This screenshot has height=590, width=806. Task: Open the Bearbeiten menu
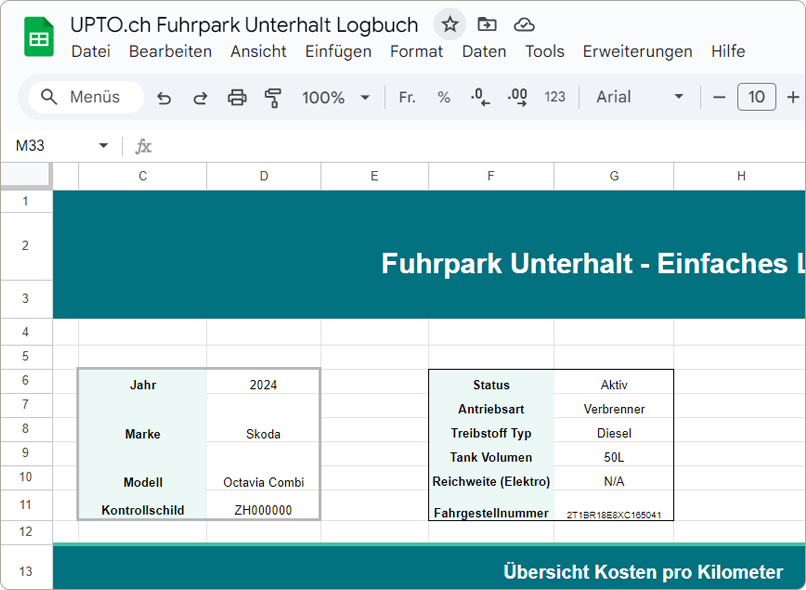click(170, 51)
